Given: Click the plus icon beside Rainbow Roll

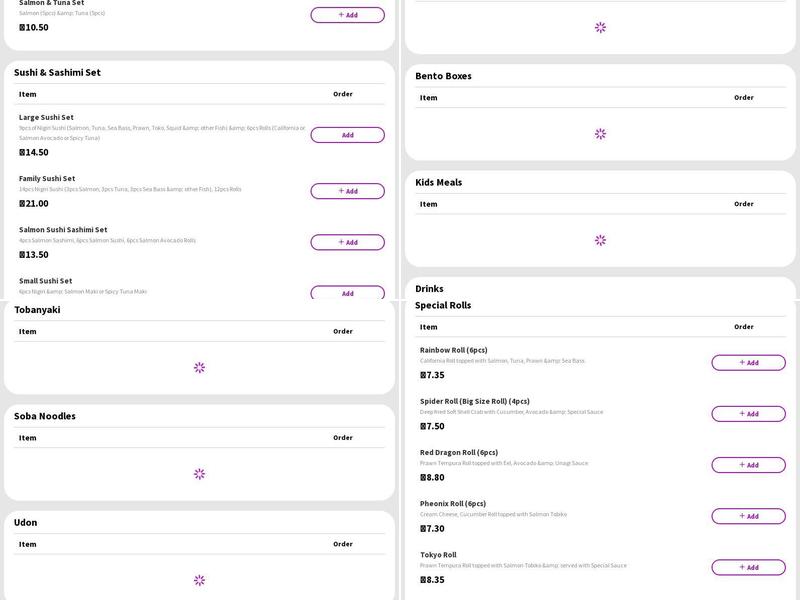Looking at the screenshot, I should coord(742,363).
